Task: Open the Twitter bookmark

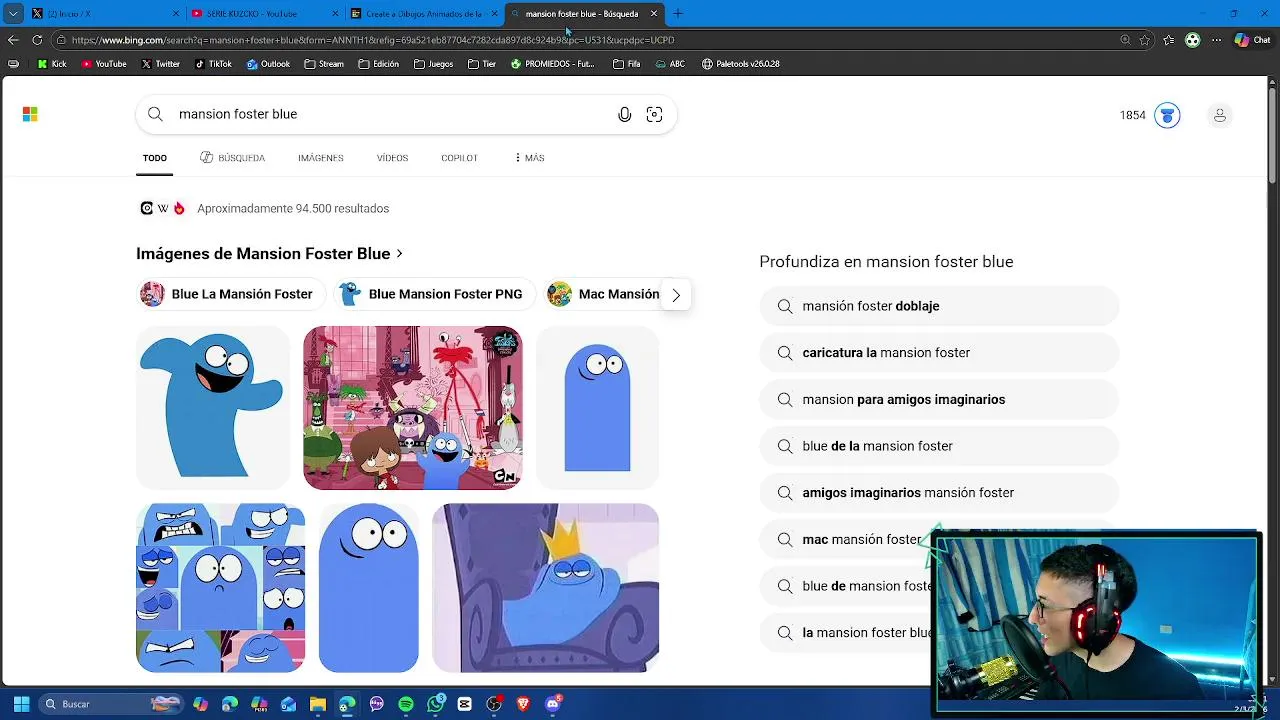Action: point(161,64)
